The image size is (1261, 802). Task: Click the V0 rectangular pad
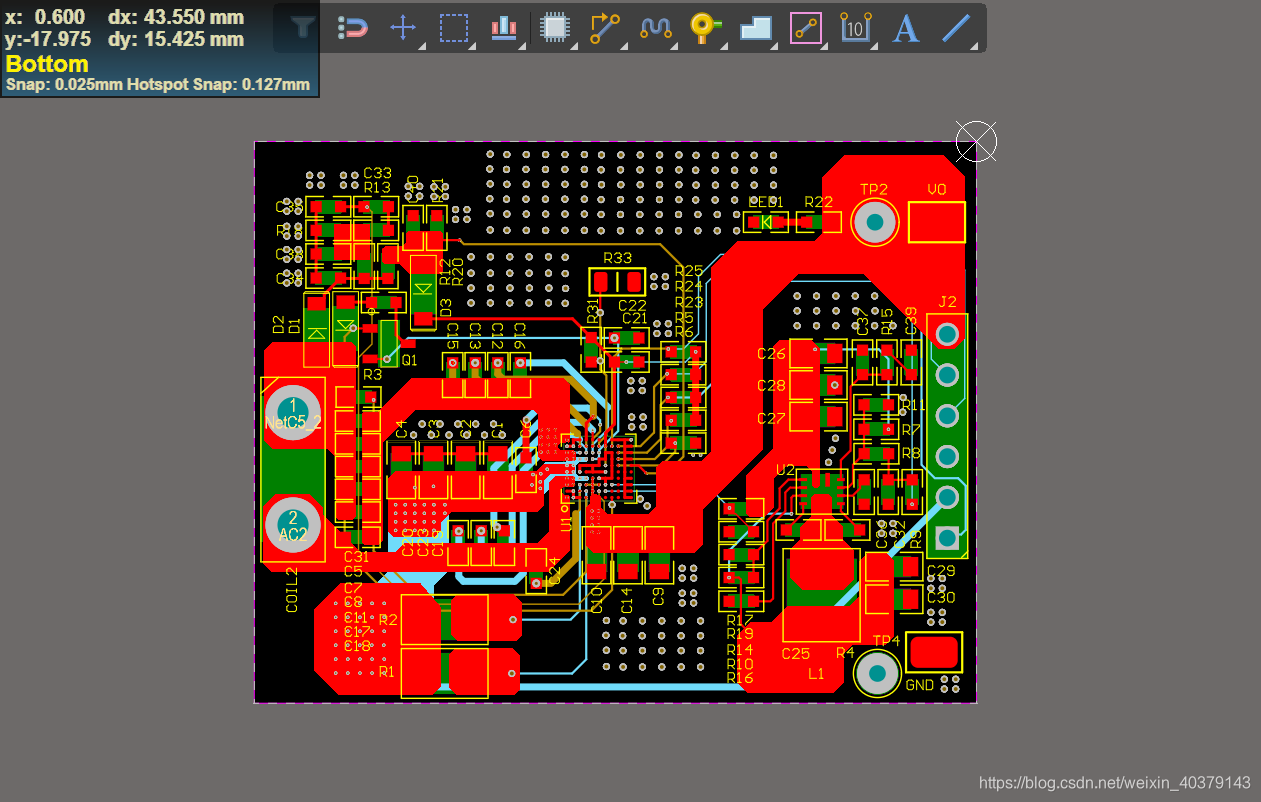[937, 222]
